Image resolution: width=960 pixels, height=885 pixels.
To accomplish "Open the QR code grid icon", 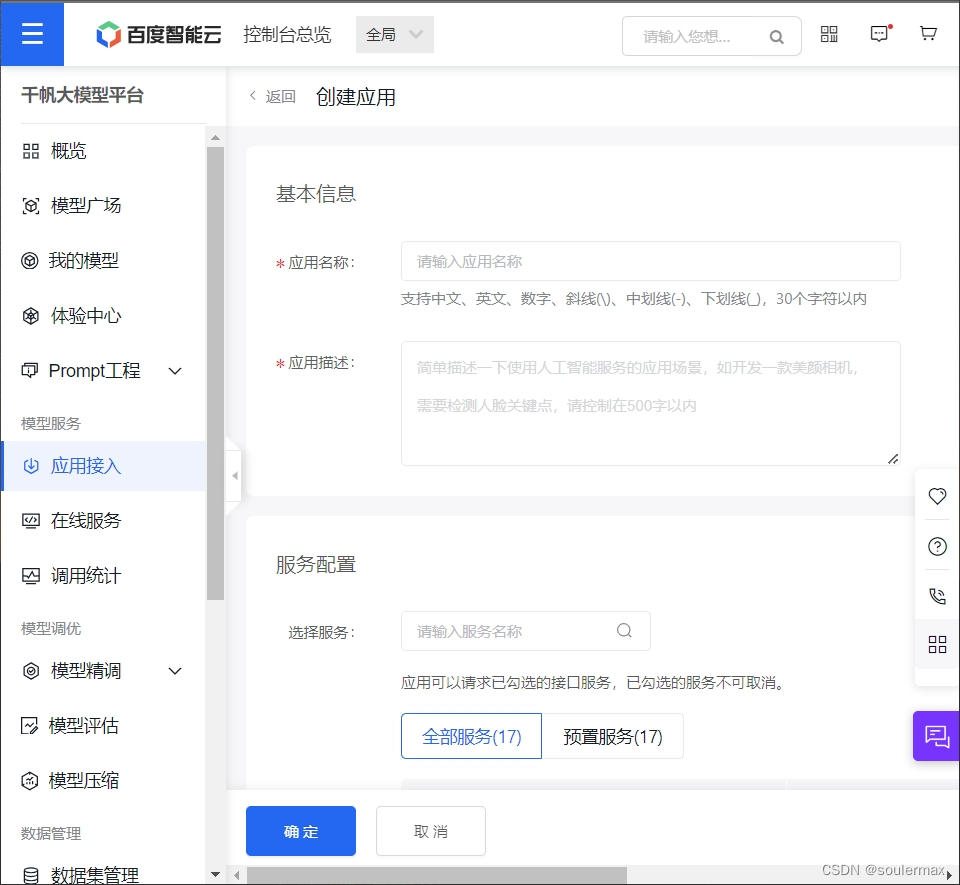I will (829, 34).
